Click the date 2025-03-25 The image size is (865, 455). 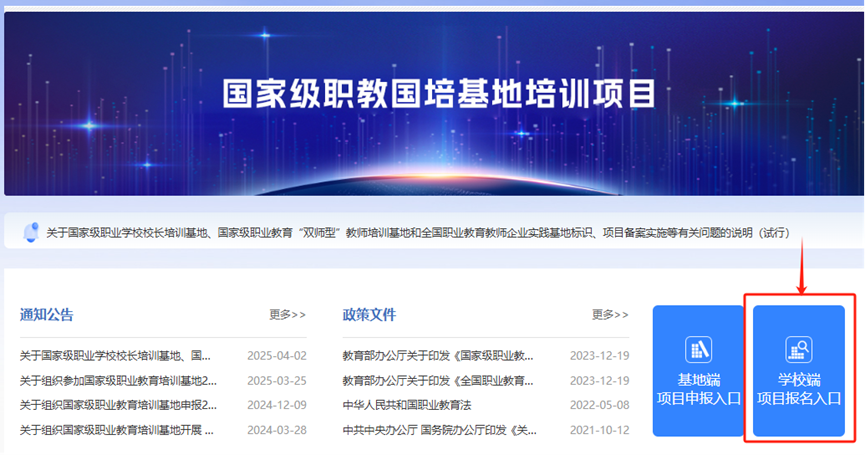point(277,381)
